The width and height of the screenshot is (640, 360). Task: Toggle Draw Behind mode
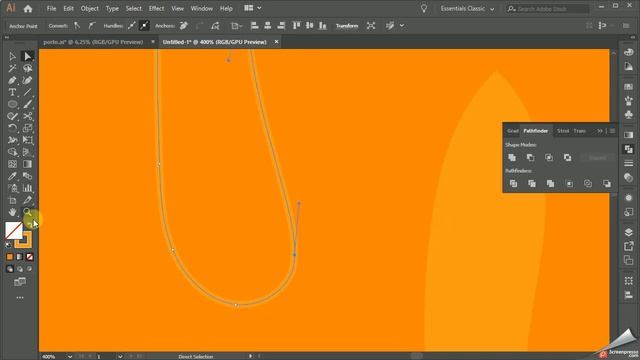tap(20, 269)
